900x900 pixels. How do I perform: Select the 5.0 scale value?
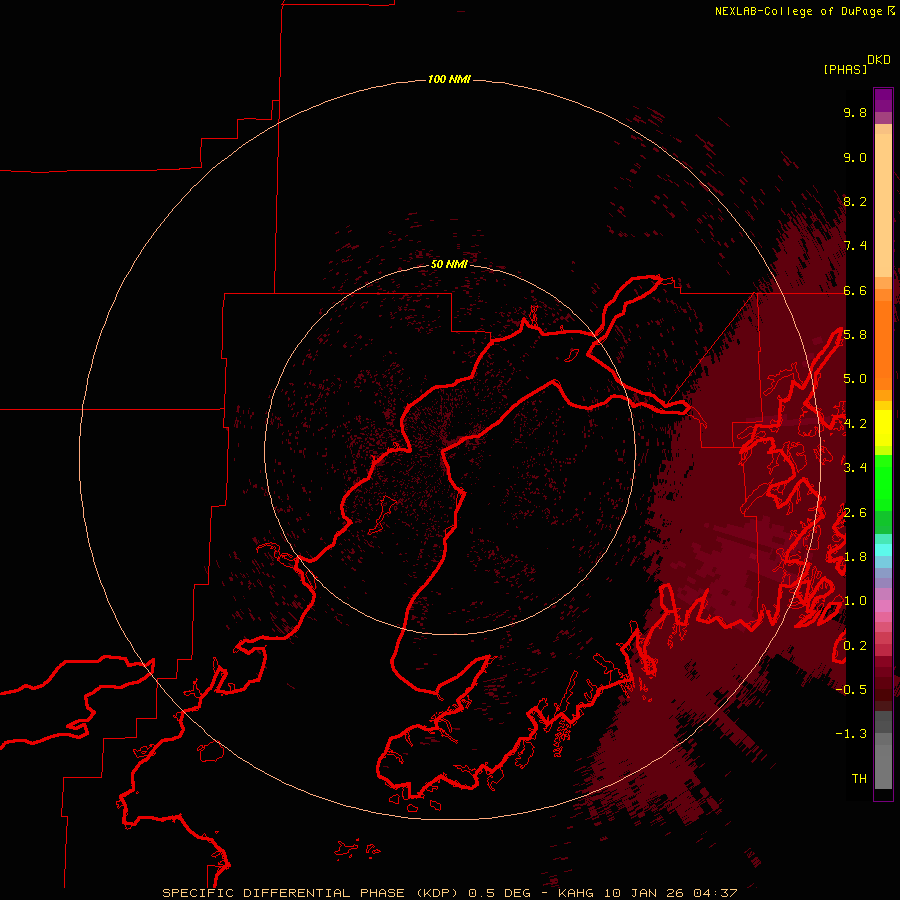[855, 379]
